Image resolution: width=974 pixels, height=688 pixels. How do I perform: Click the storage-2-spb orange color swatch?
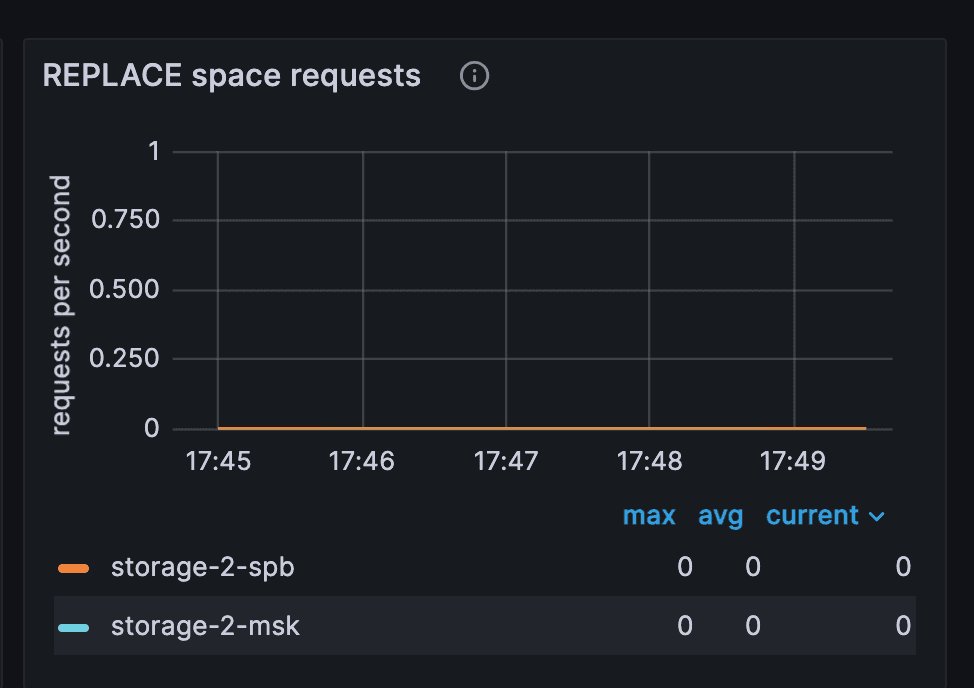click(x=73, y=568)
